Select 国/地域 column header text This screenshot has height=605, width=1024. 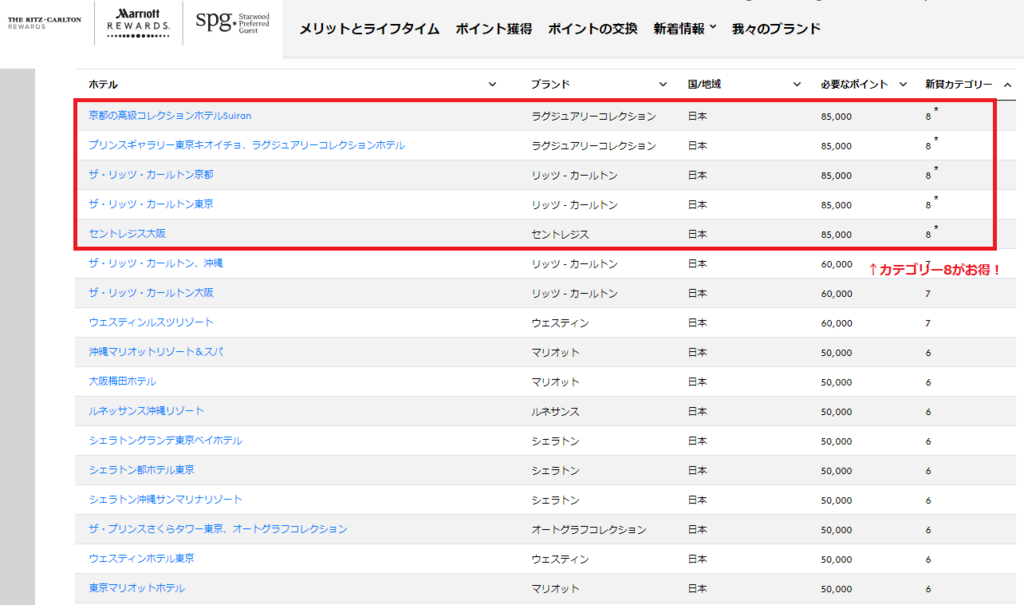pyautogui.click(x=704, y=84)
